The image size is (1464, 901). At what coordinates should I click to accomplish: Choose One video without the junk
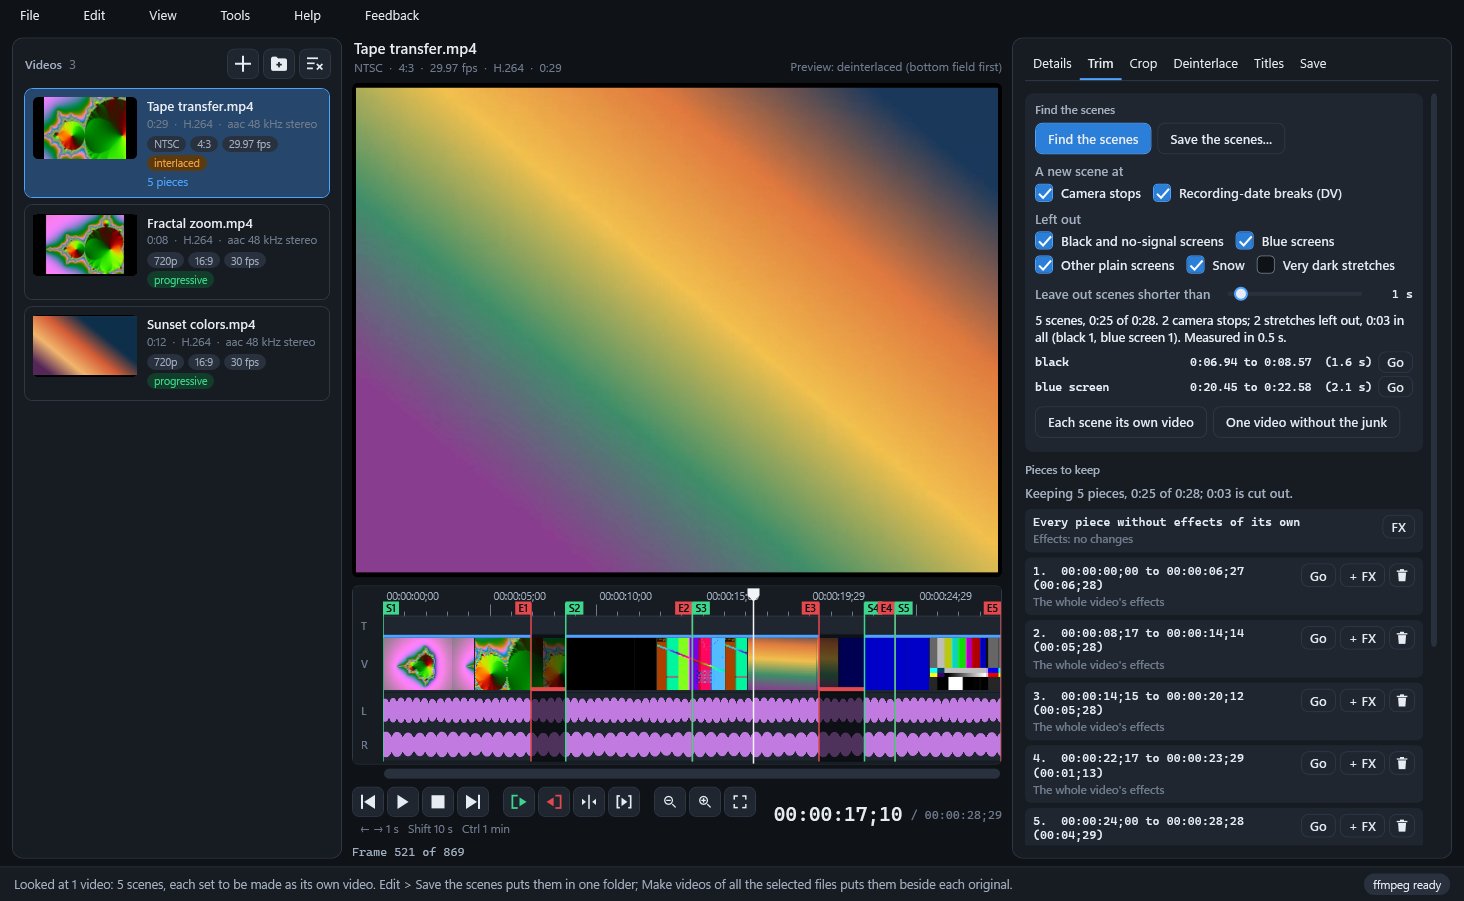(x=1306, y=422)
